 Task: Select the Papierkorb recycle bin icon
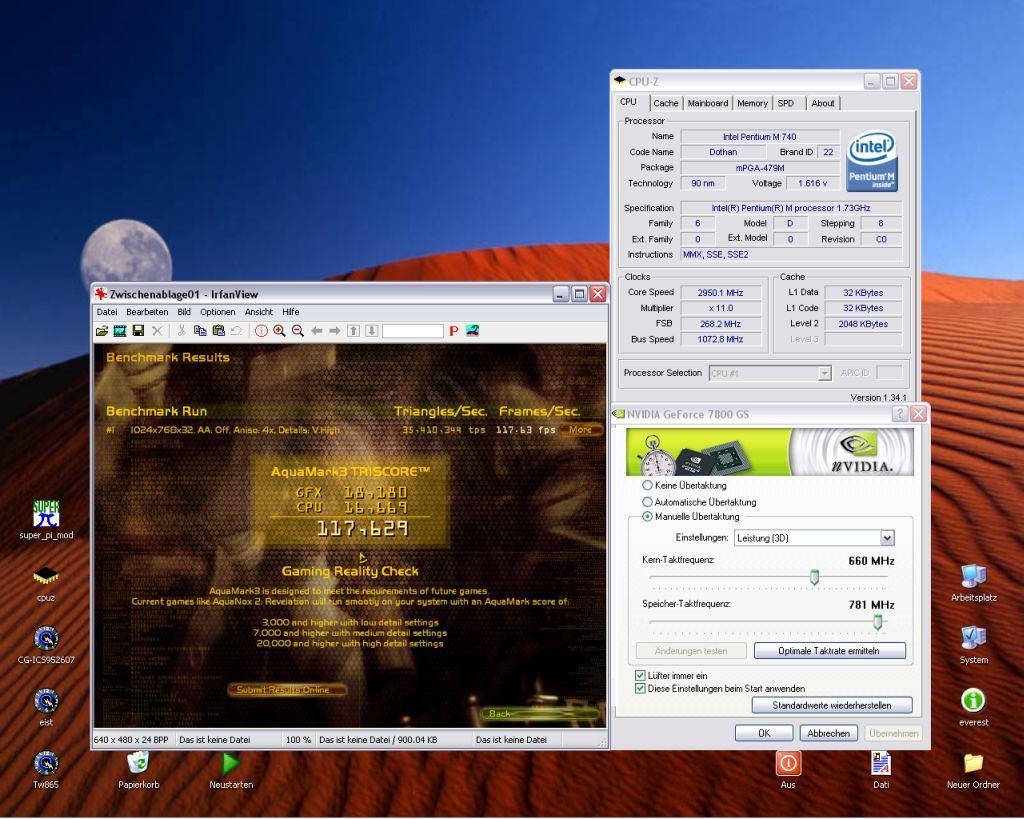pyautogui.click(x=138, y=769)
